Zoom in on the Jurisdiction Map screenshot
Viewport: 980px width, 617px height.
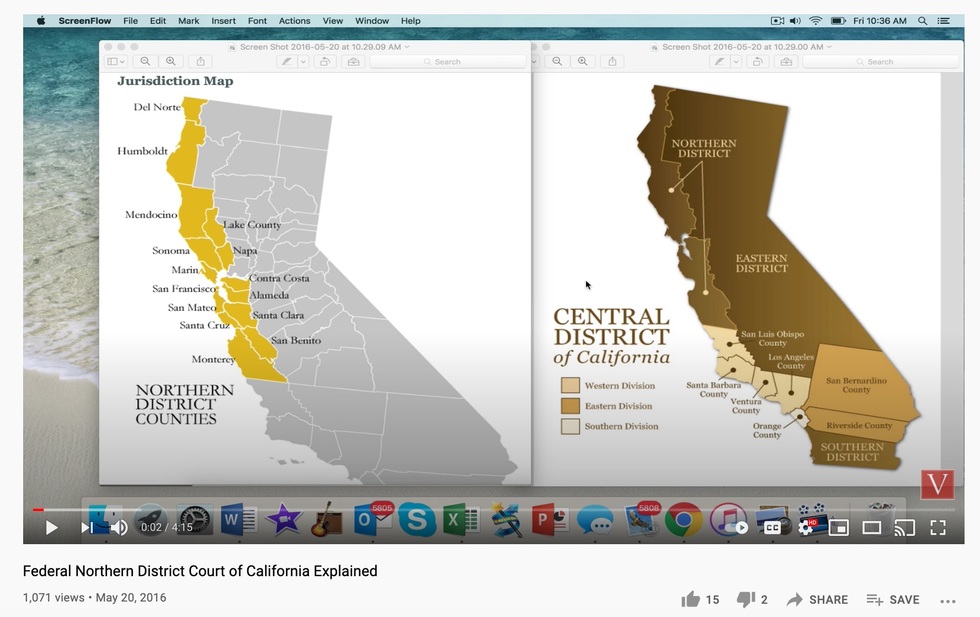[170, 61]
